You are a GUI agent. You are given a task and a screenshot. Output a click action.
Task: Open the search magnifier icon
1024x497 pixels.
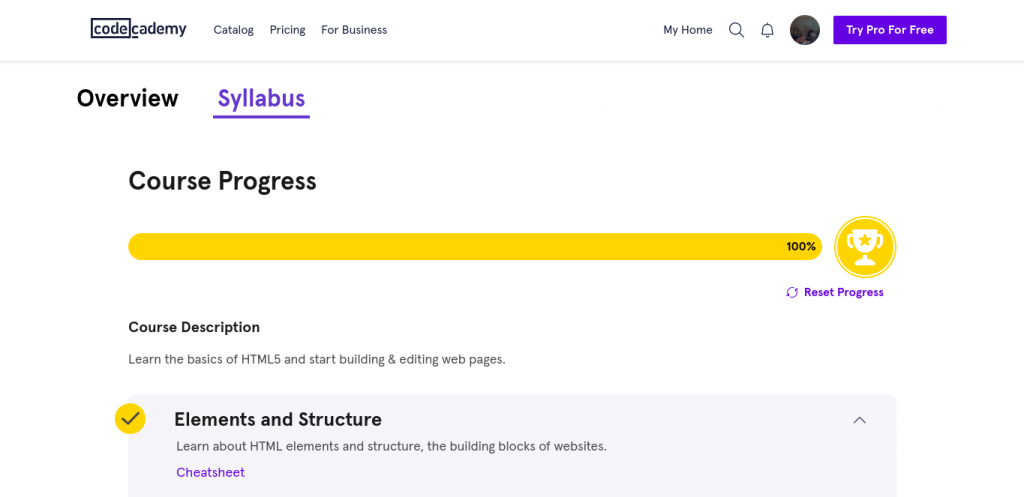[736, 30]
